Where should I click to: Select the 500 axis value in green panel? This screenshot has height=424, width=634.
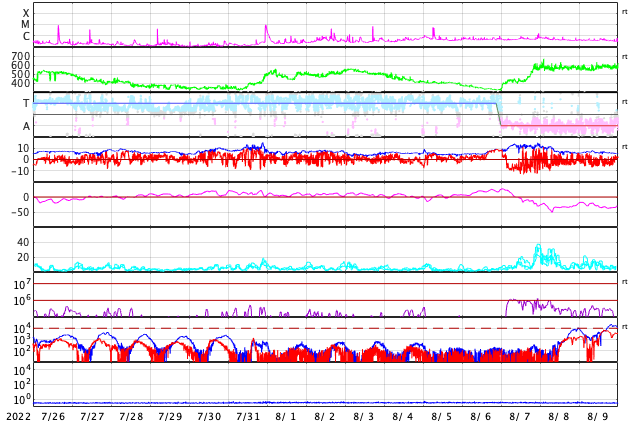21,74
